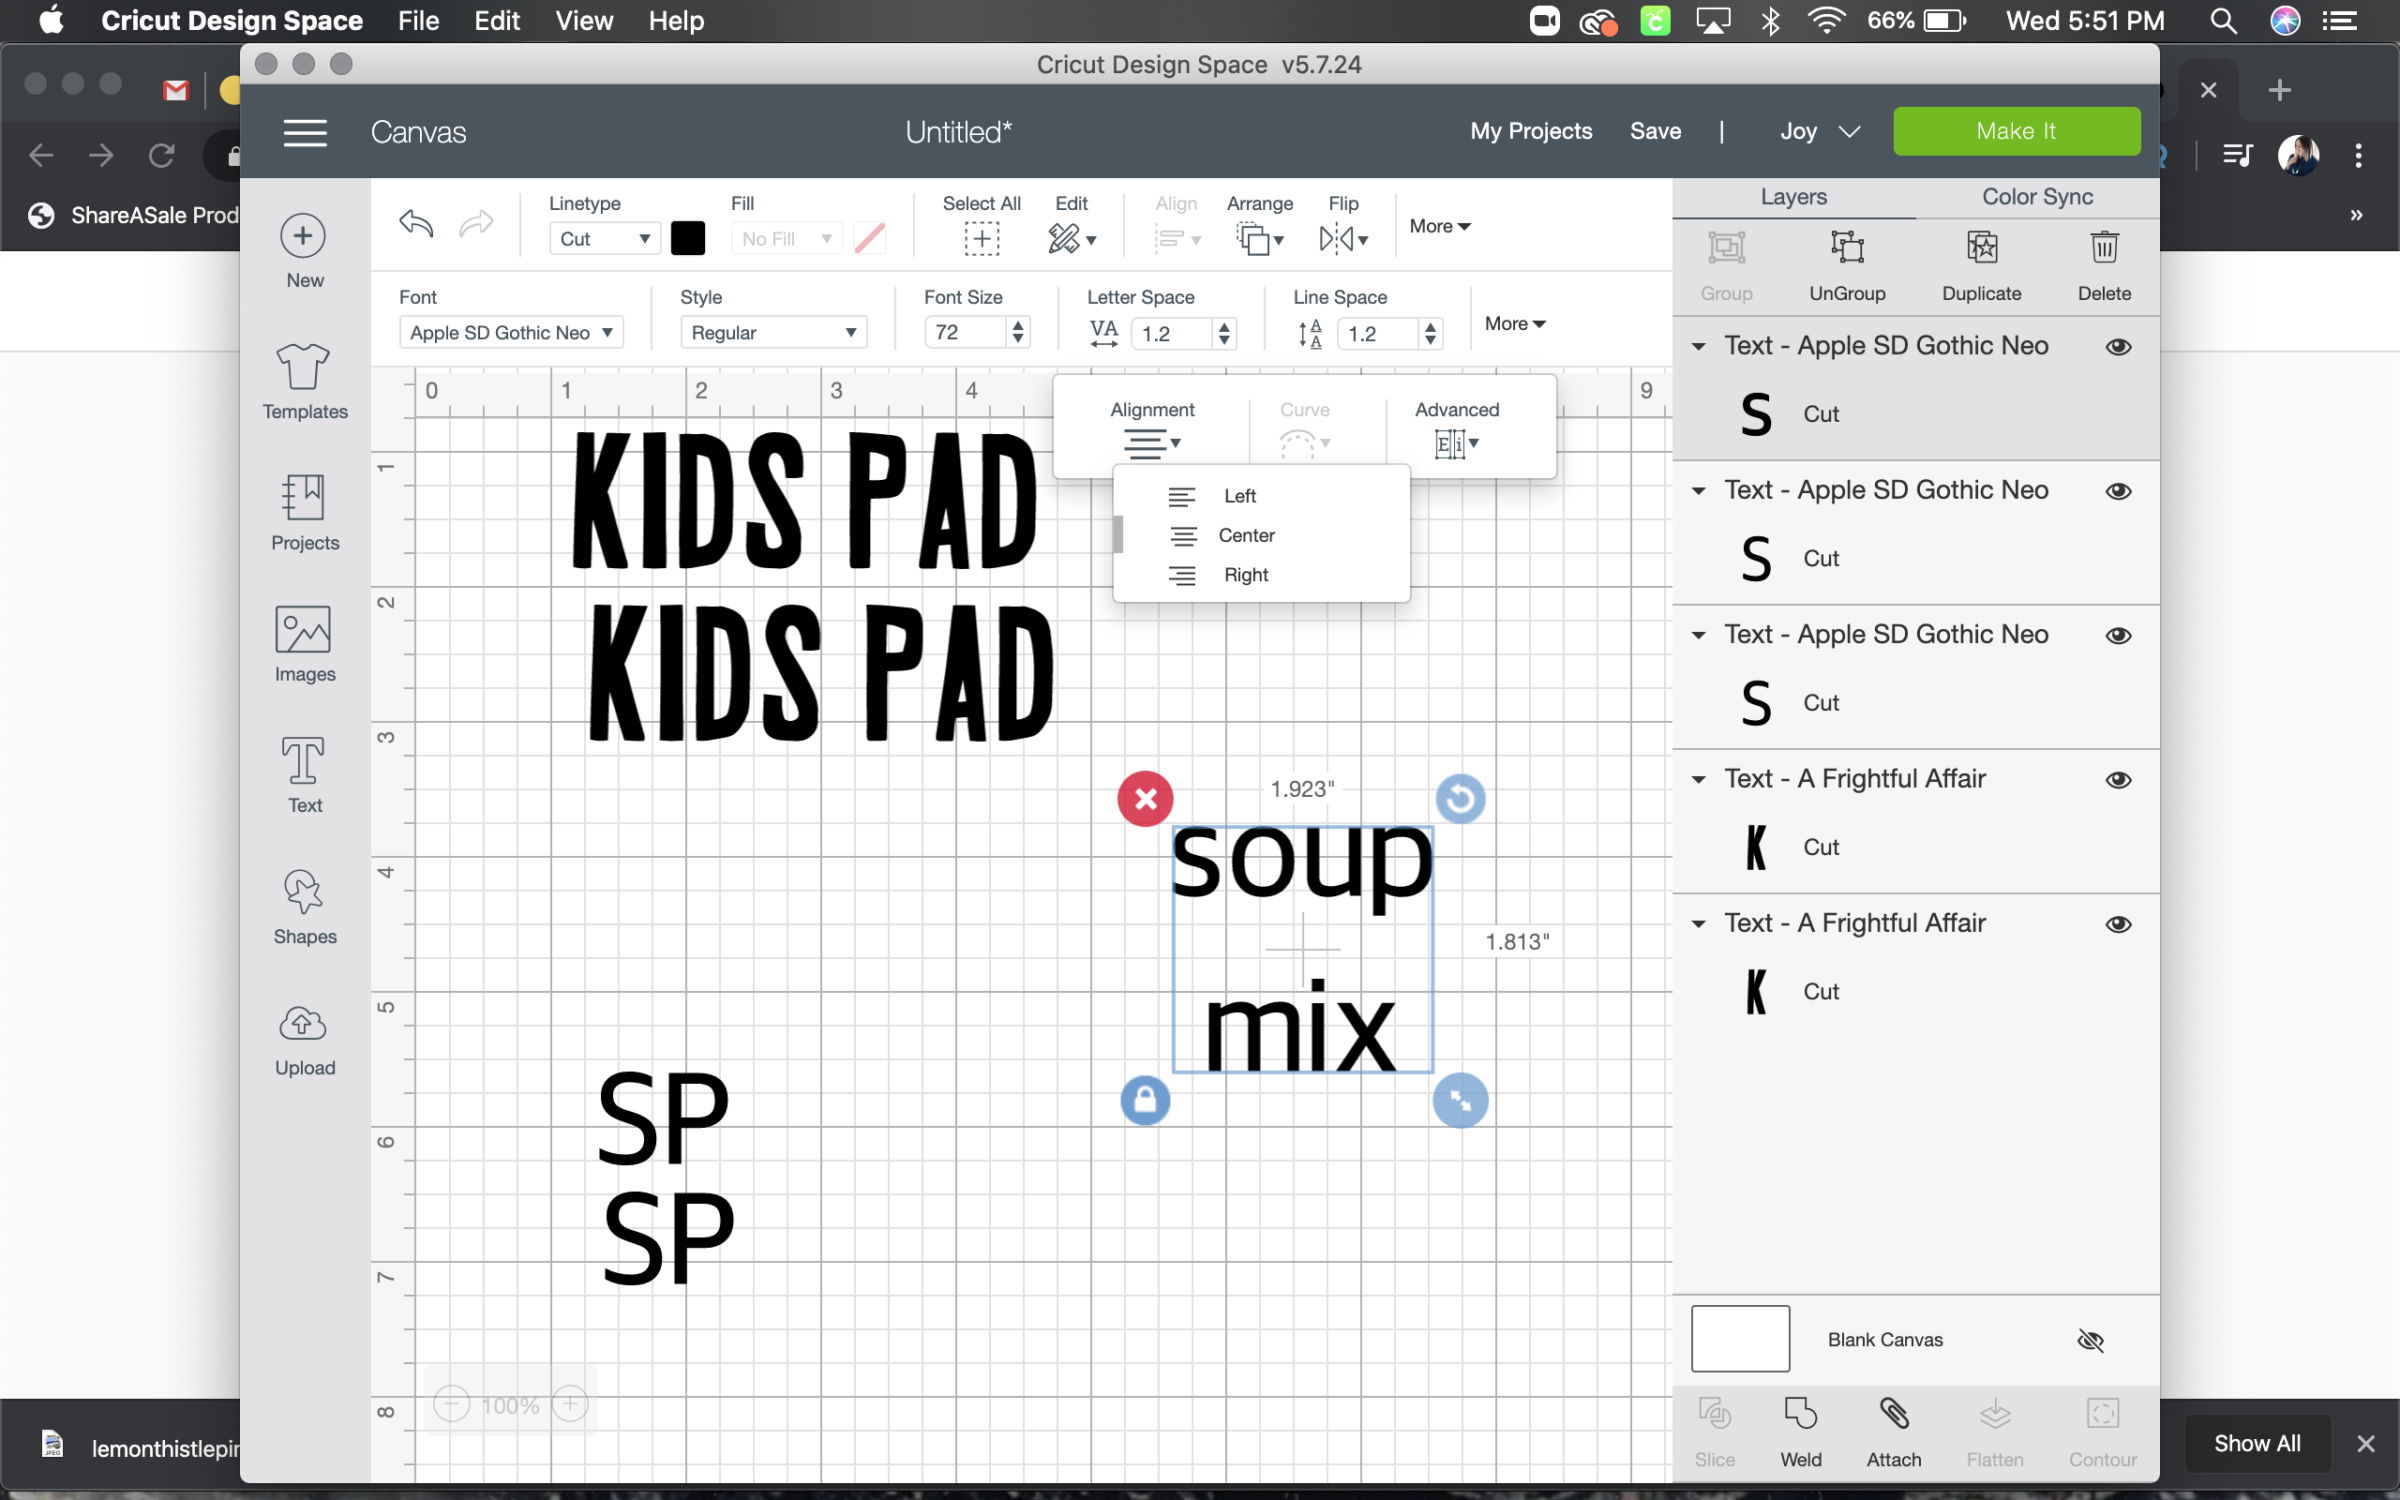Open the View menu in menu bar

point(584,21)
